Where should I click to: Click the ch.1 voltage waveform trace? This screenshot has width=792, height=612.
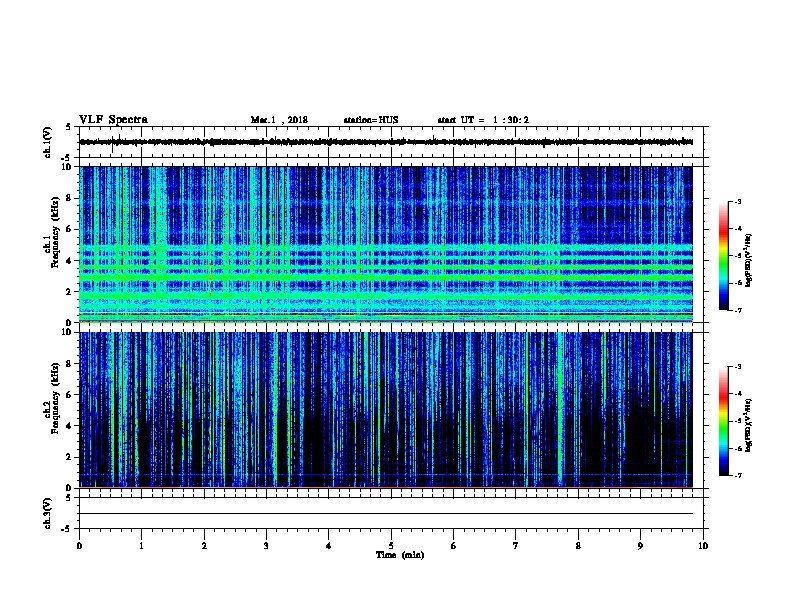tap(386, 142)
